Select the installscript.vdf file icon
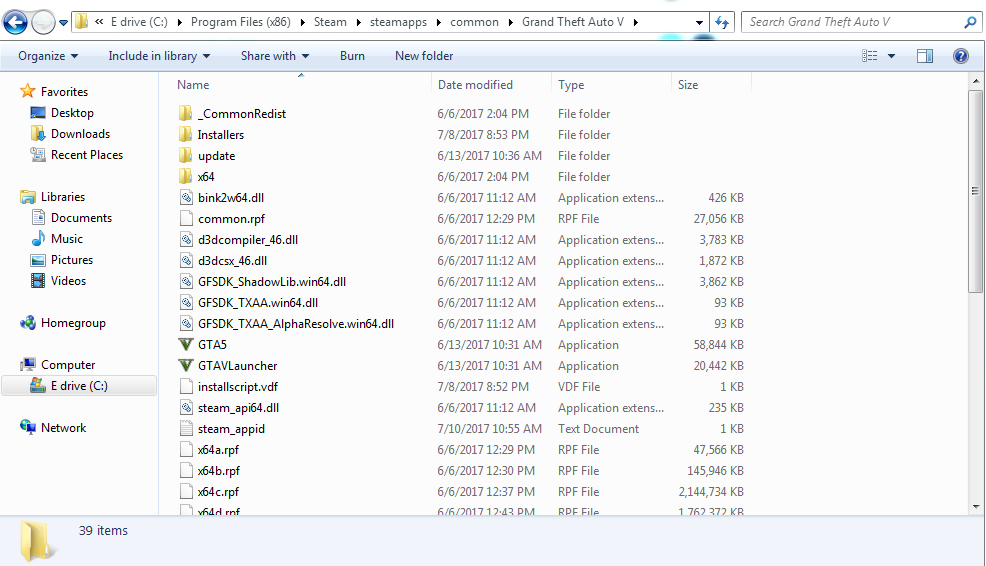The image size is (986, 566). click(186, 387)
